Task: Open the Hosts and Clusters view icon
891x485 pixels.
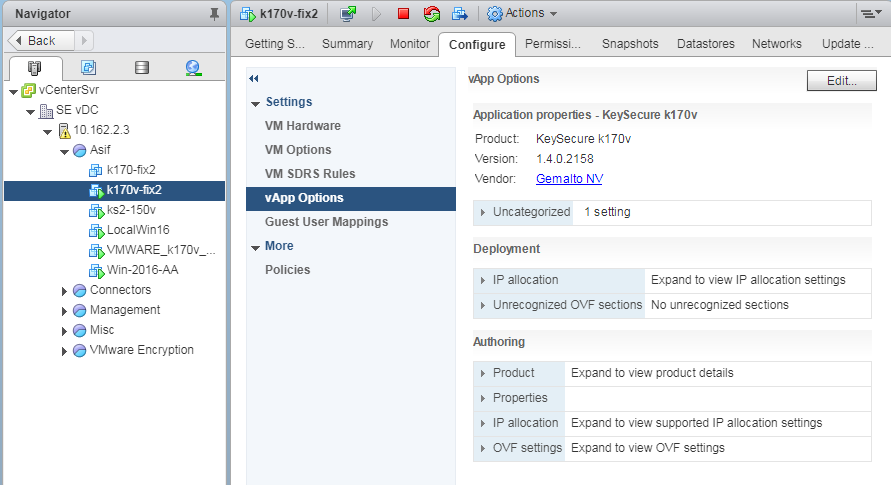Action: [x=36, y=68]
